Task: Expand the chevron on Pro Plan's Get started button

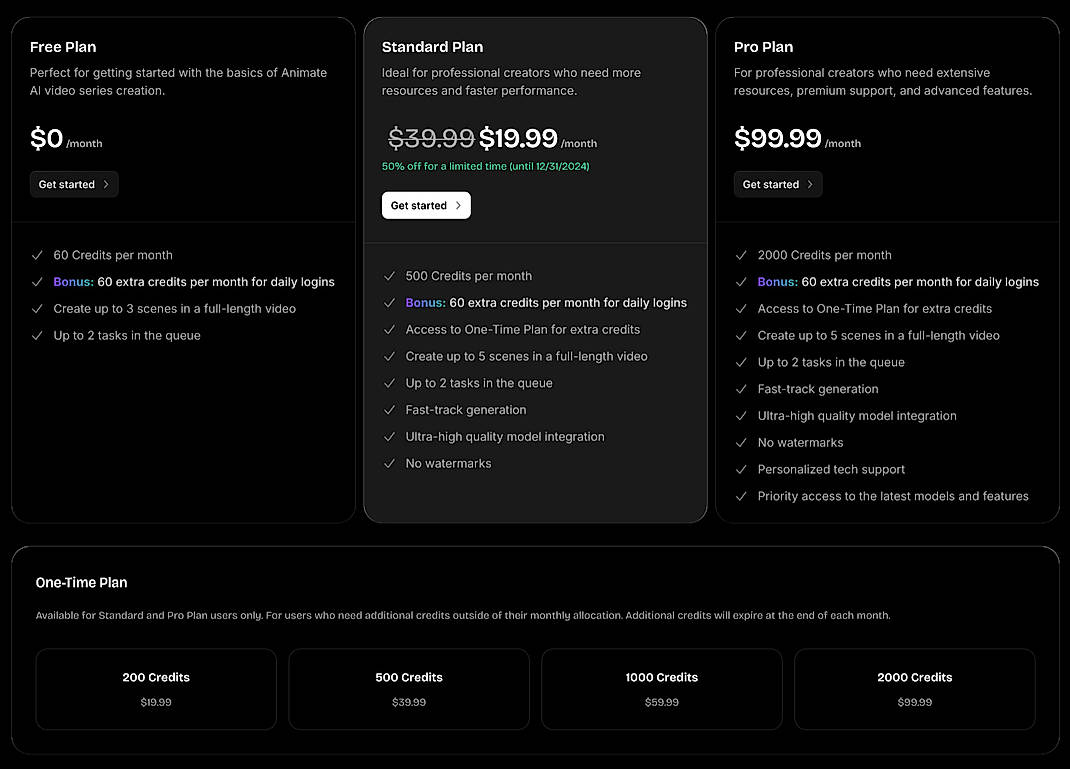Action: tap(810, 184)
